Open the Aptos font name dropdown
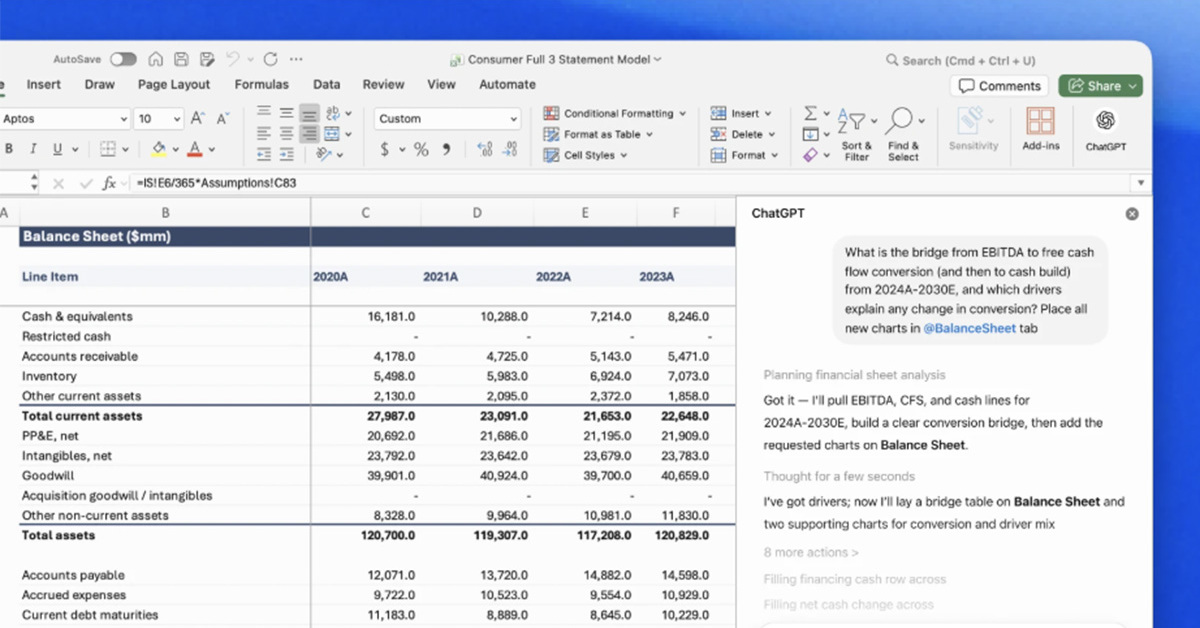 tap(123, 119)
